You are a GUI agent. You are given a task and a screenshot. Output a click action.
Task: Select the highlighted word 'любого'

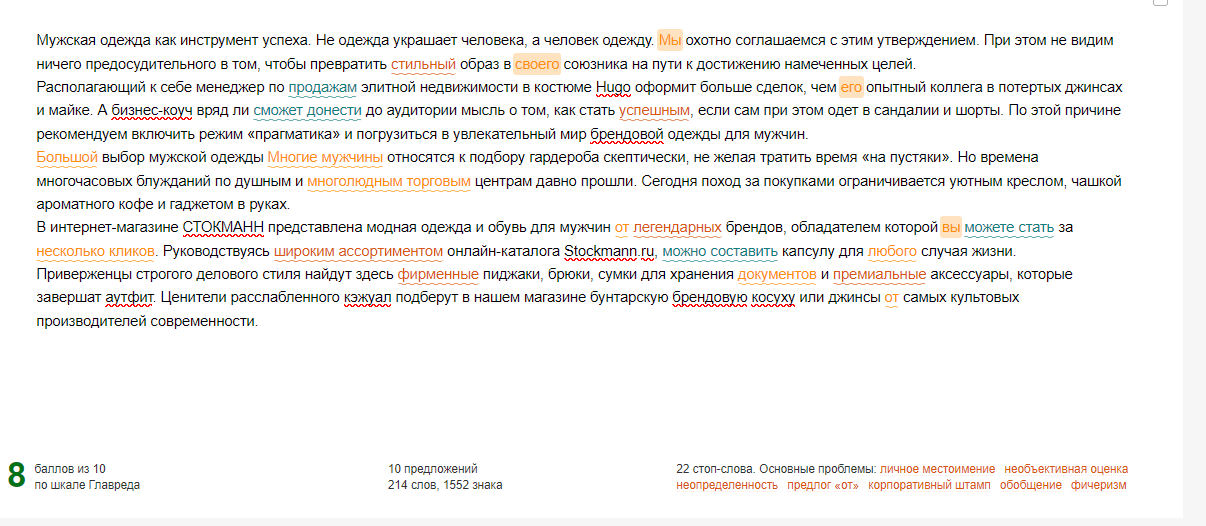coord(892,251)
